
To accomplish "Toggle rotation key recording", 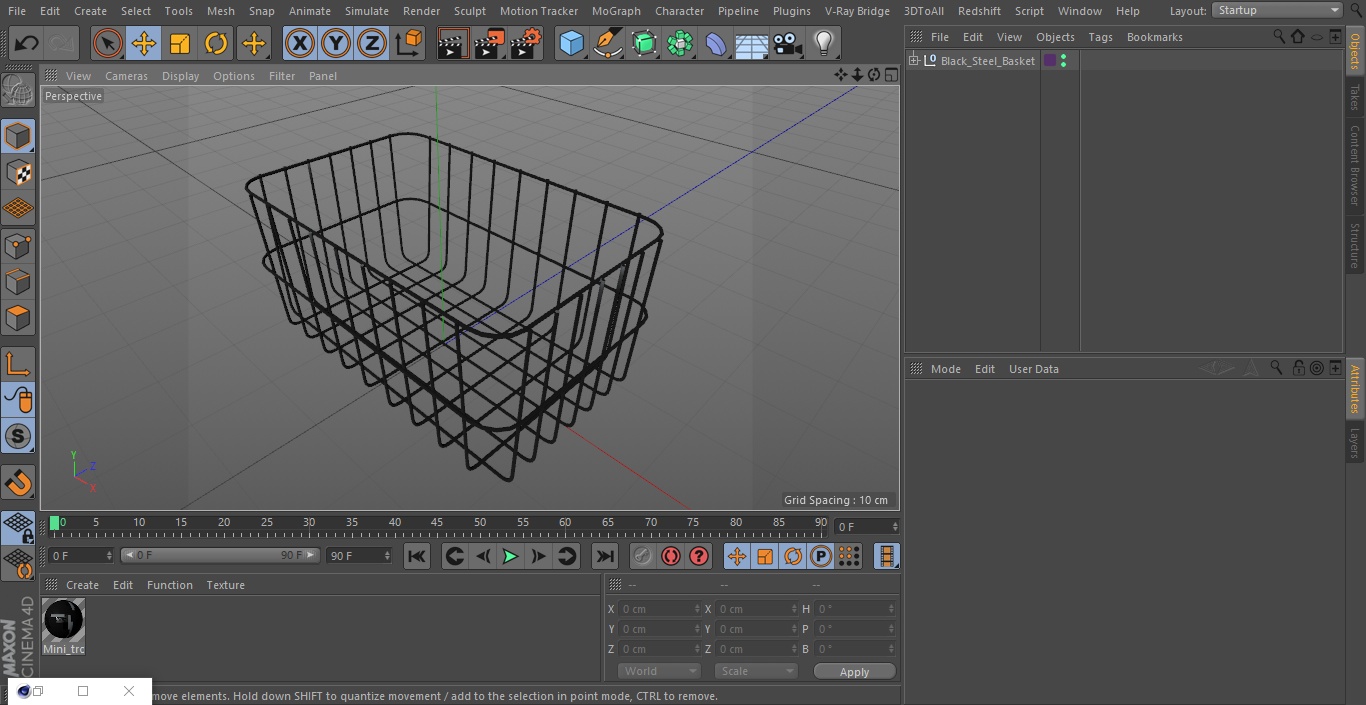I will coord(793,556).
